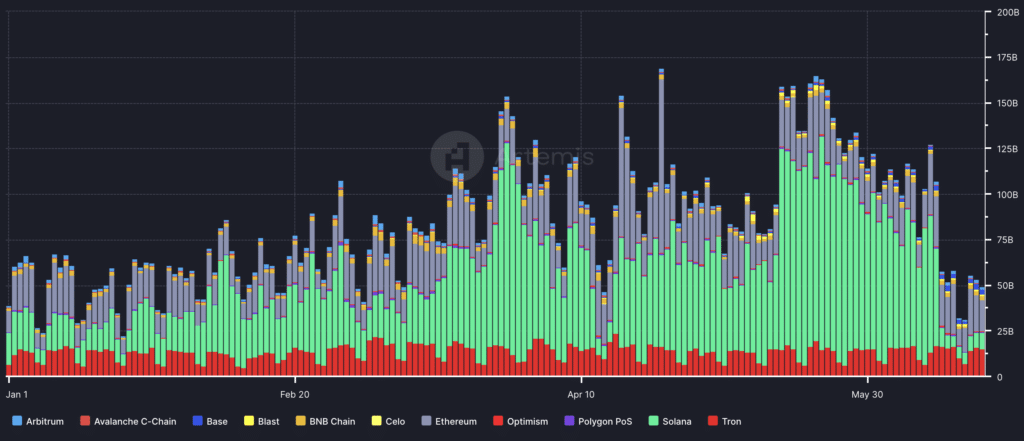Toggle the Solana legend swatch
This screenshot has height=441, width=1024.
click(653, 421)
